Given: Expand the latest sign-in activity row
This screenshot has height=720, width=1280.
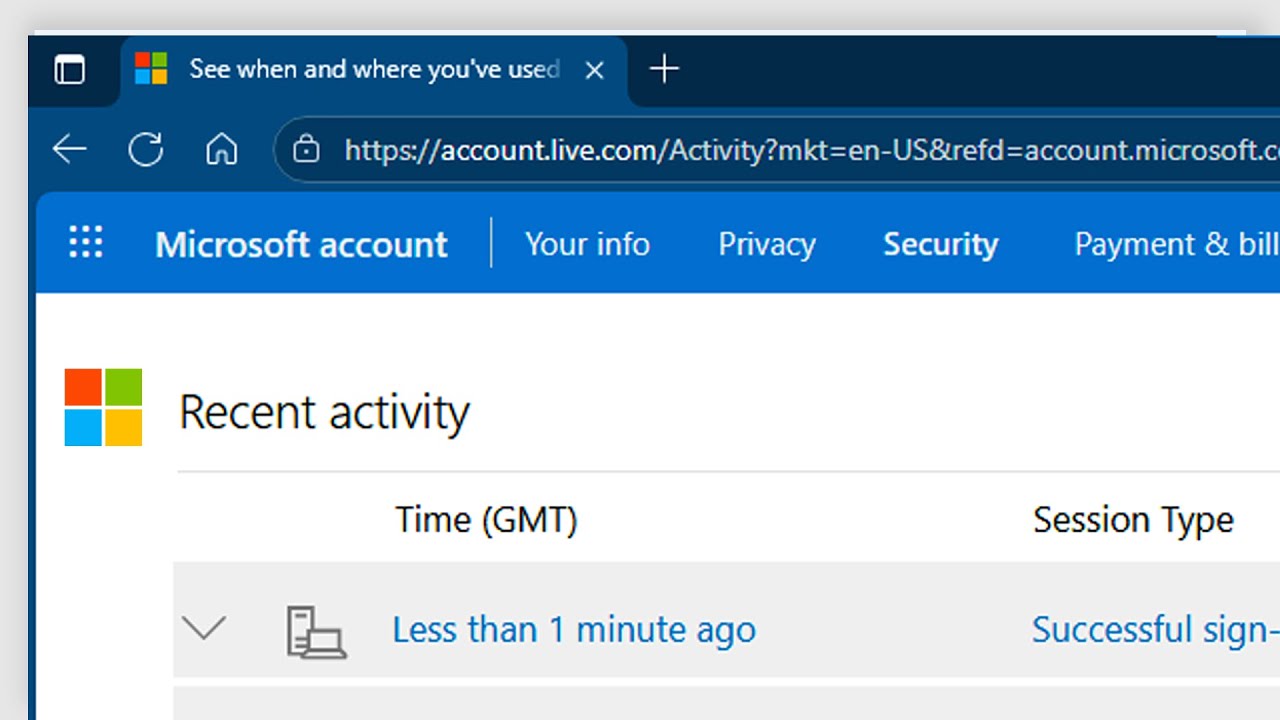Looking at the screenshot, I should click(x=204, y=628).
